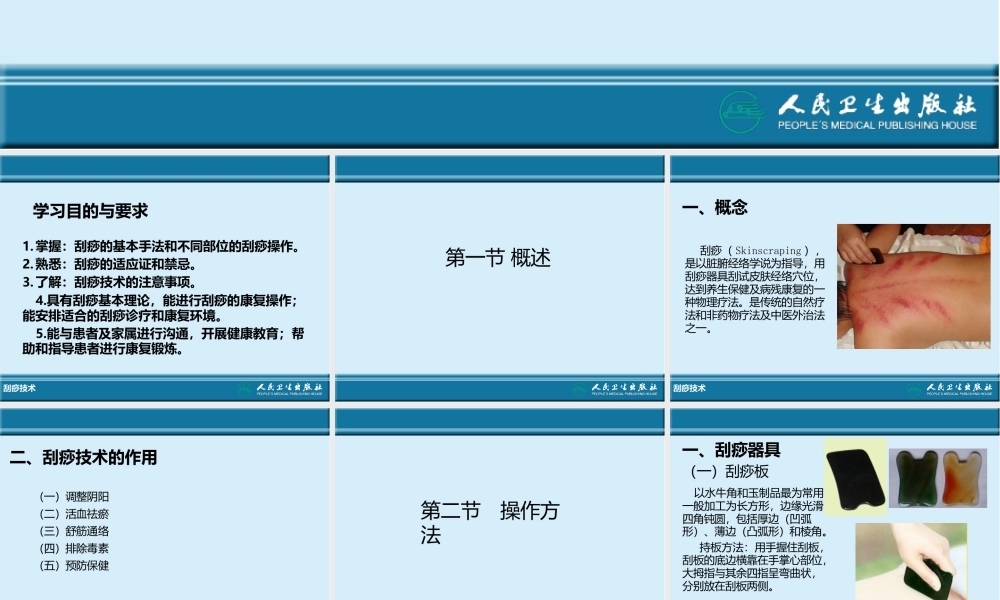
Task: Select line 2.熟悉 about indications and contraindications
Action: [109, 264]
